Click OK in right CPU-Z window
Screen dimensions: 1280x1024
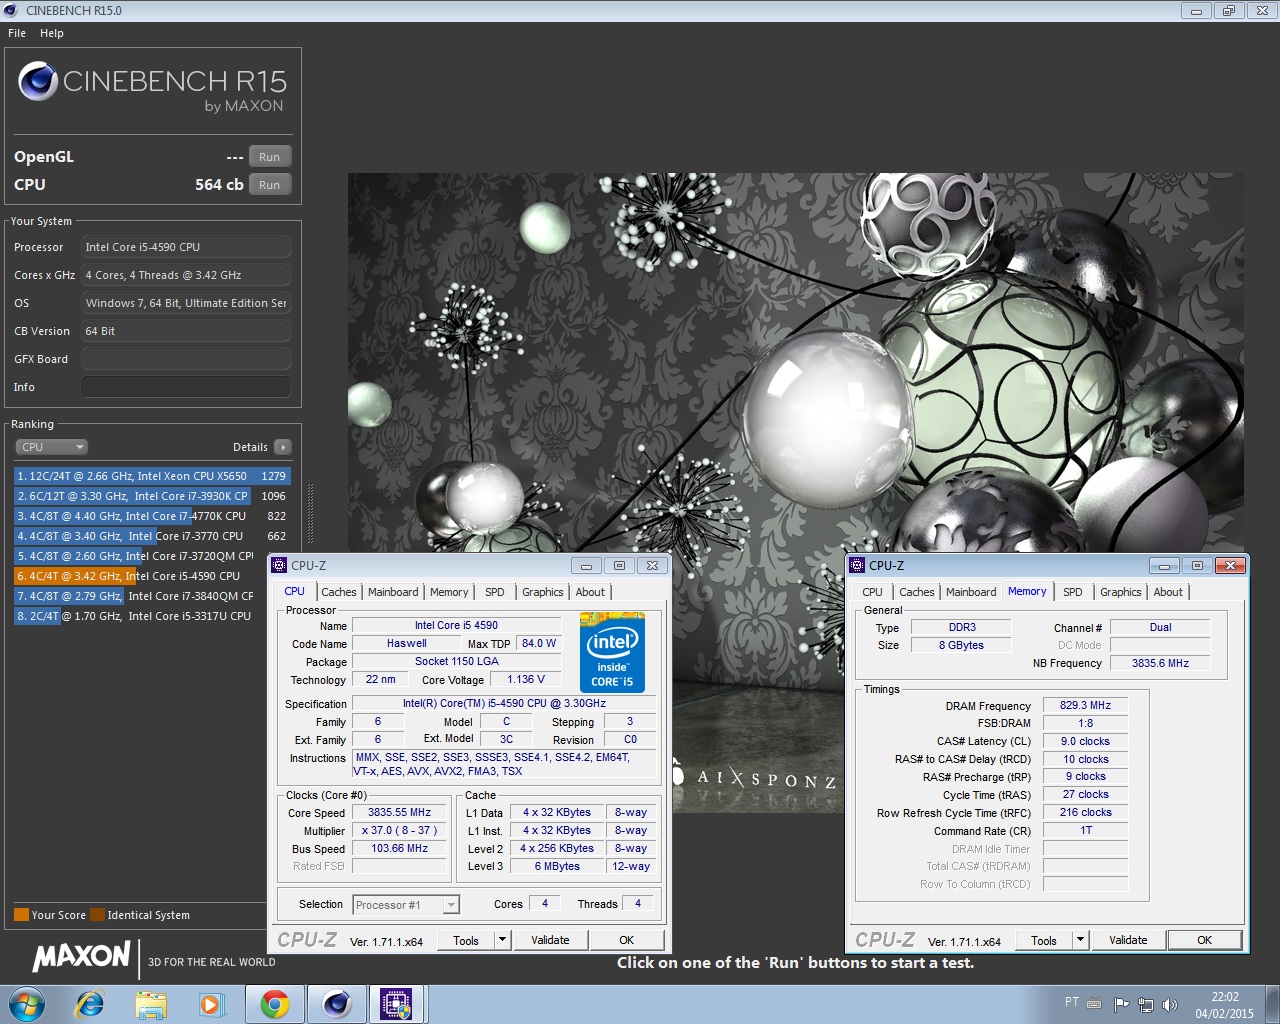(1205, 940)
